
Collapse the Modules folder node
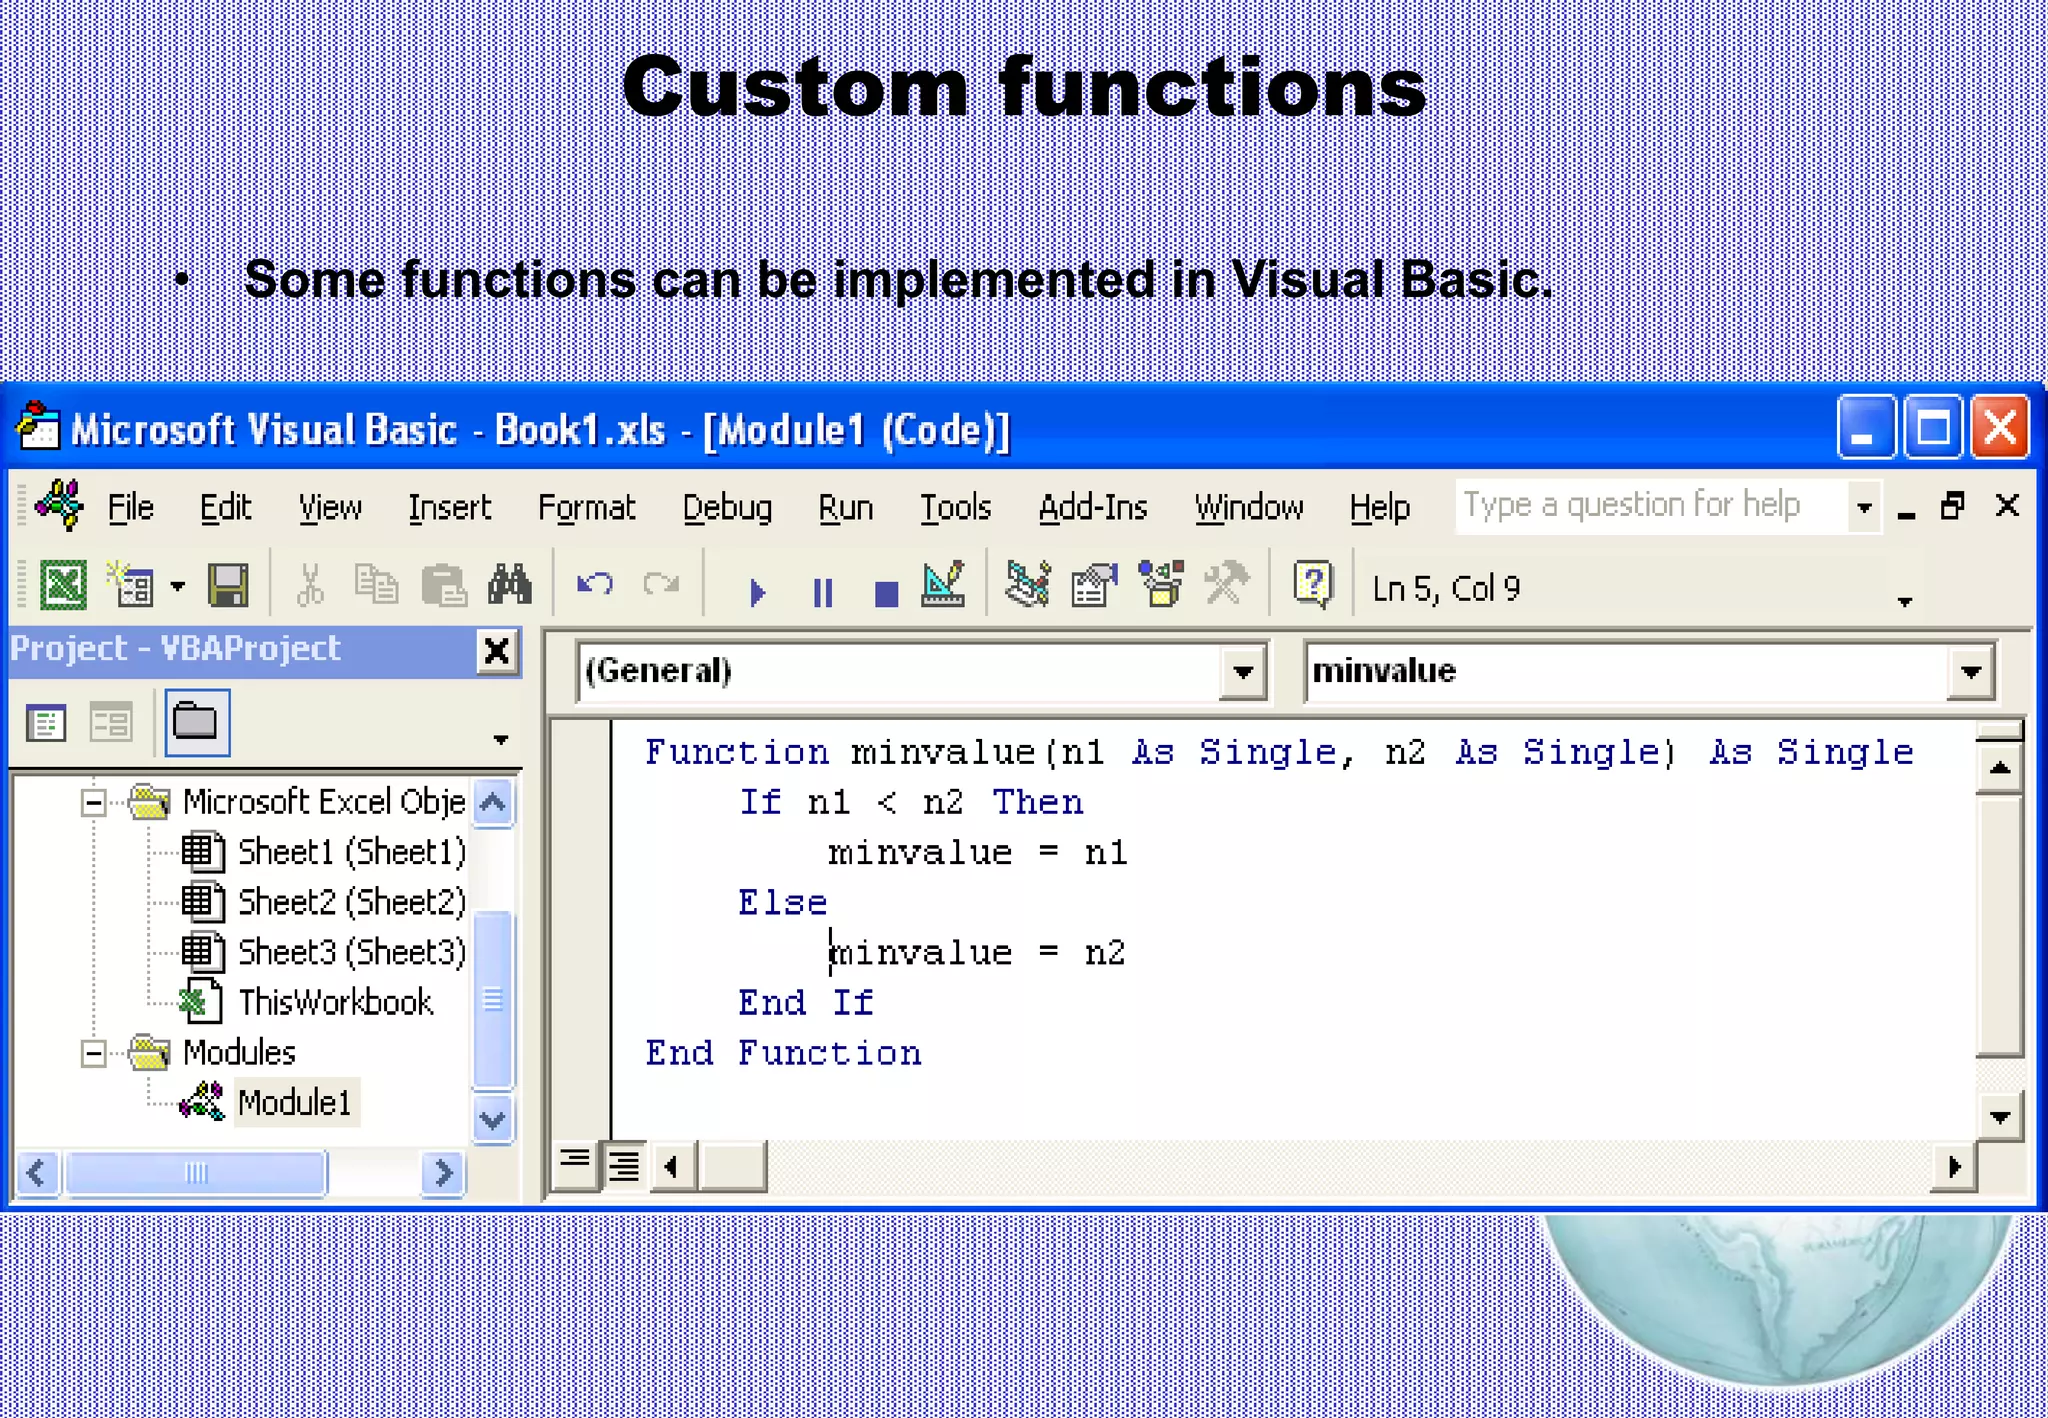coord(94,1053)
